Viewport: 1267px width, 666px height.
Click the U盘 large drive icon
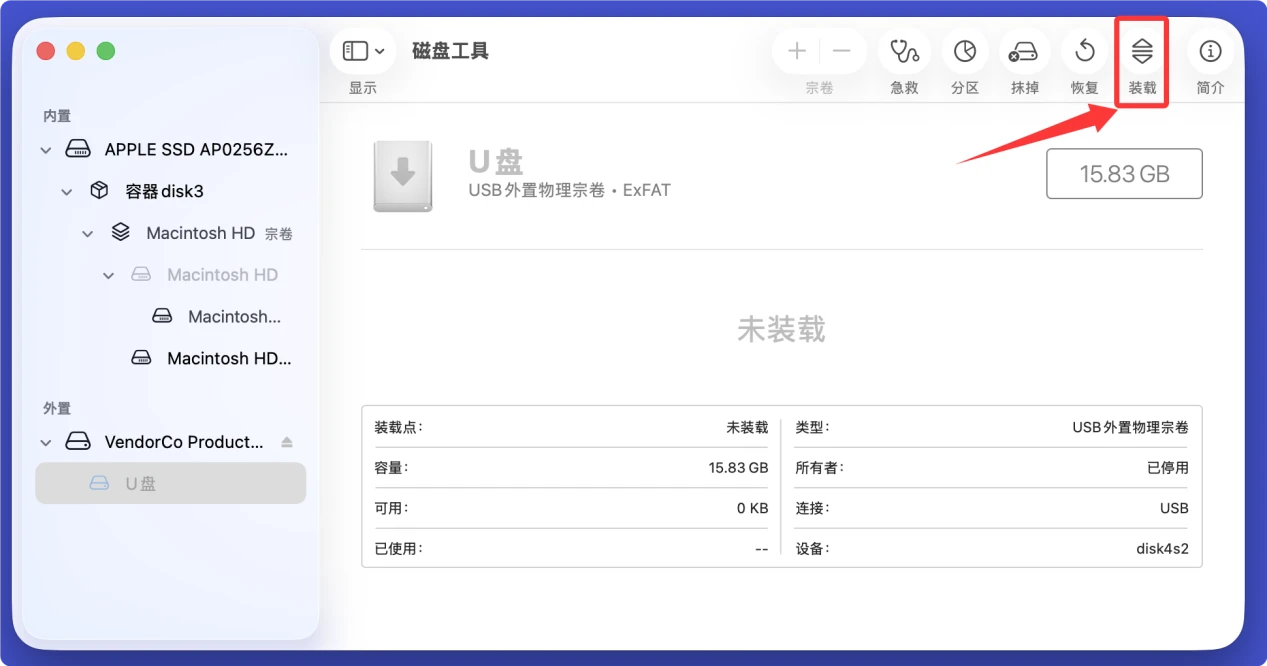(x=403, y=176)
